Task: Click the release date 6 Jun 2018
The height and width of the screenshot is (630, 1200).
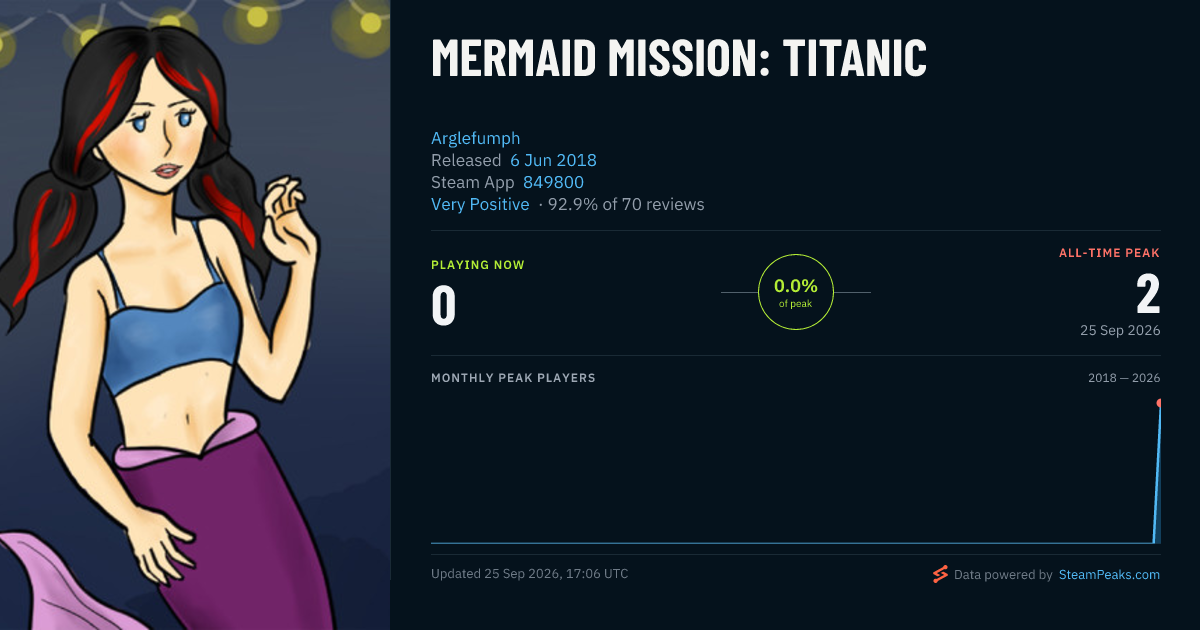Action: 553,160
